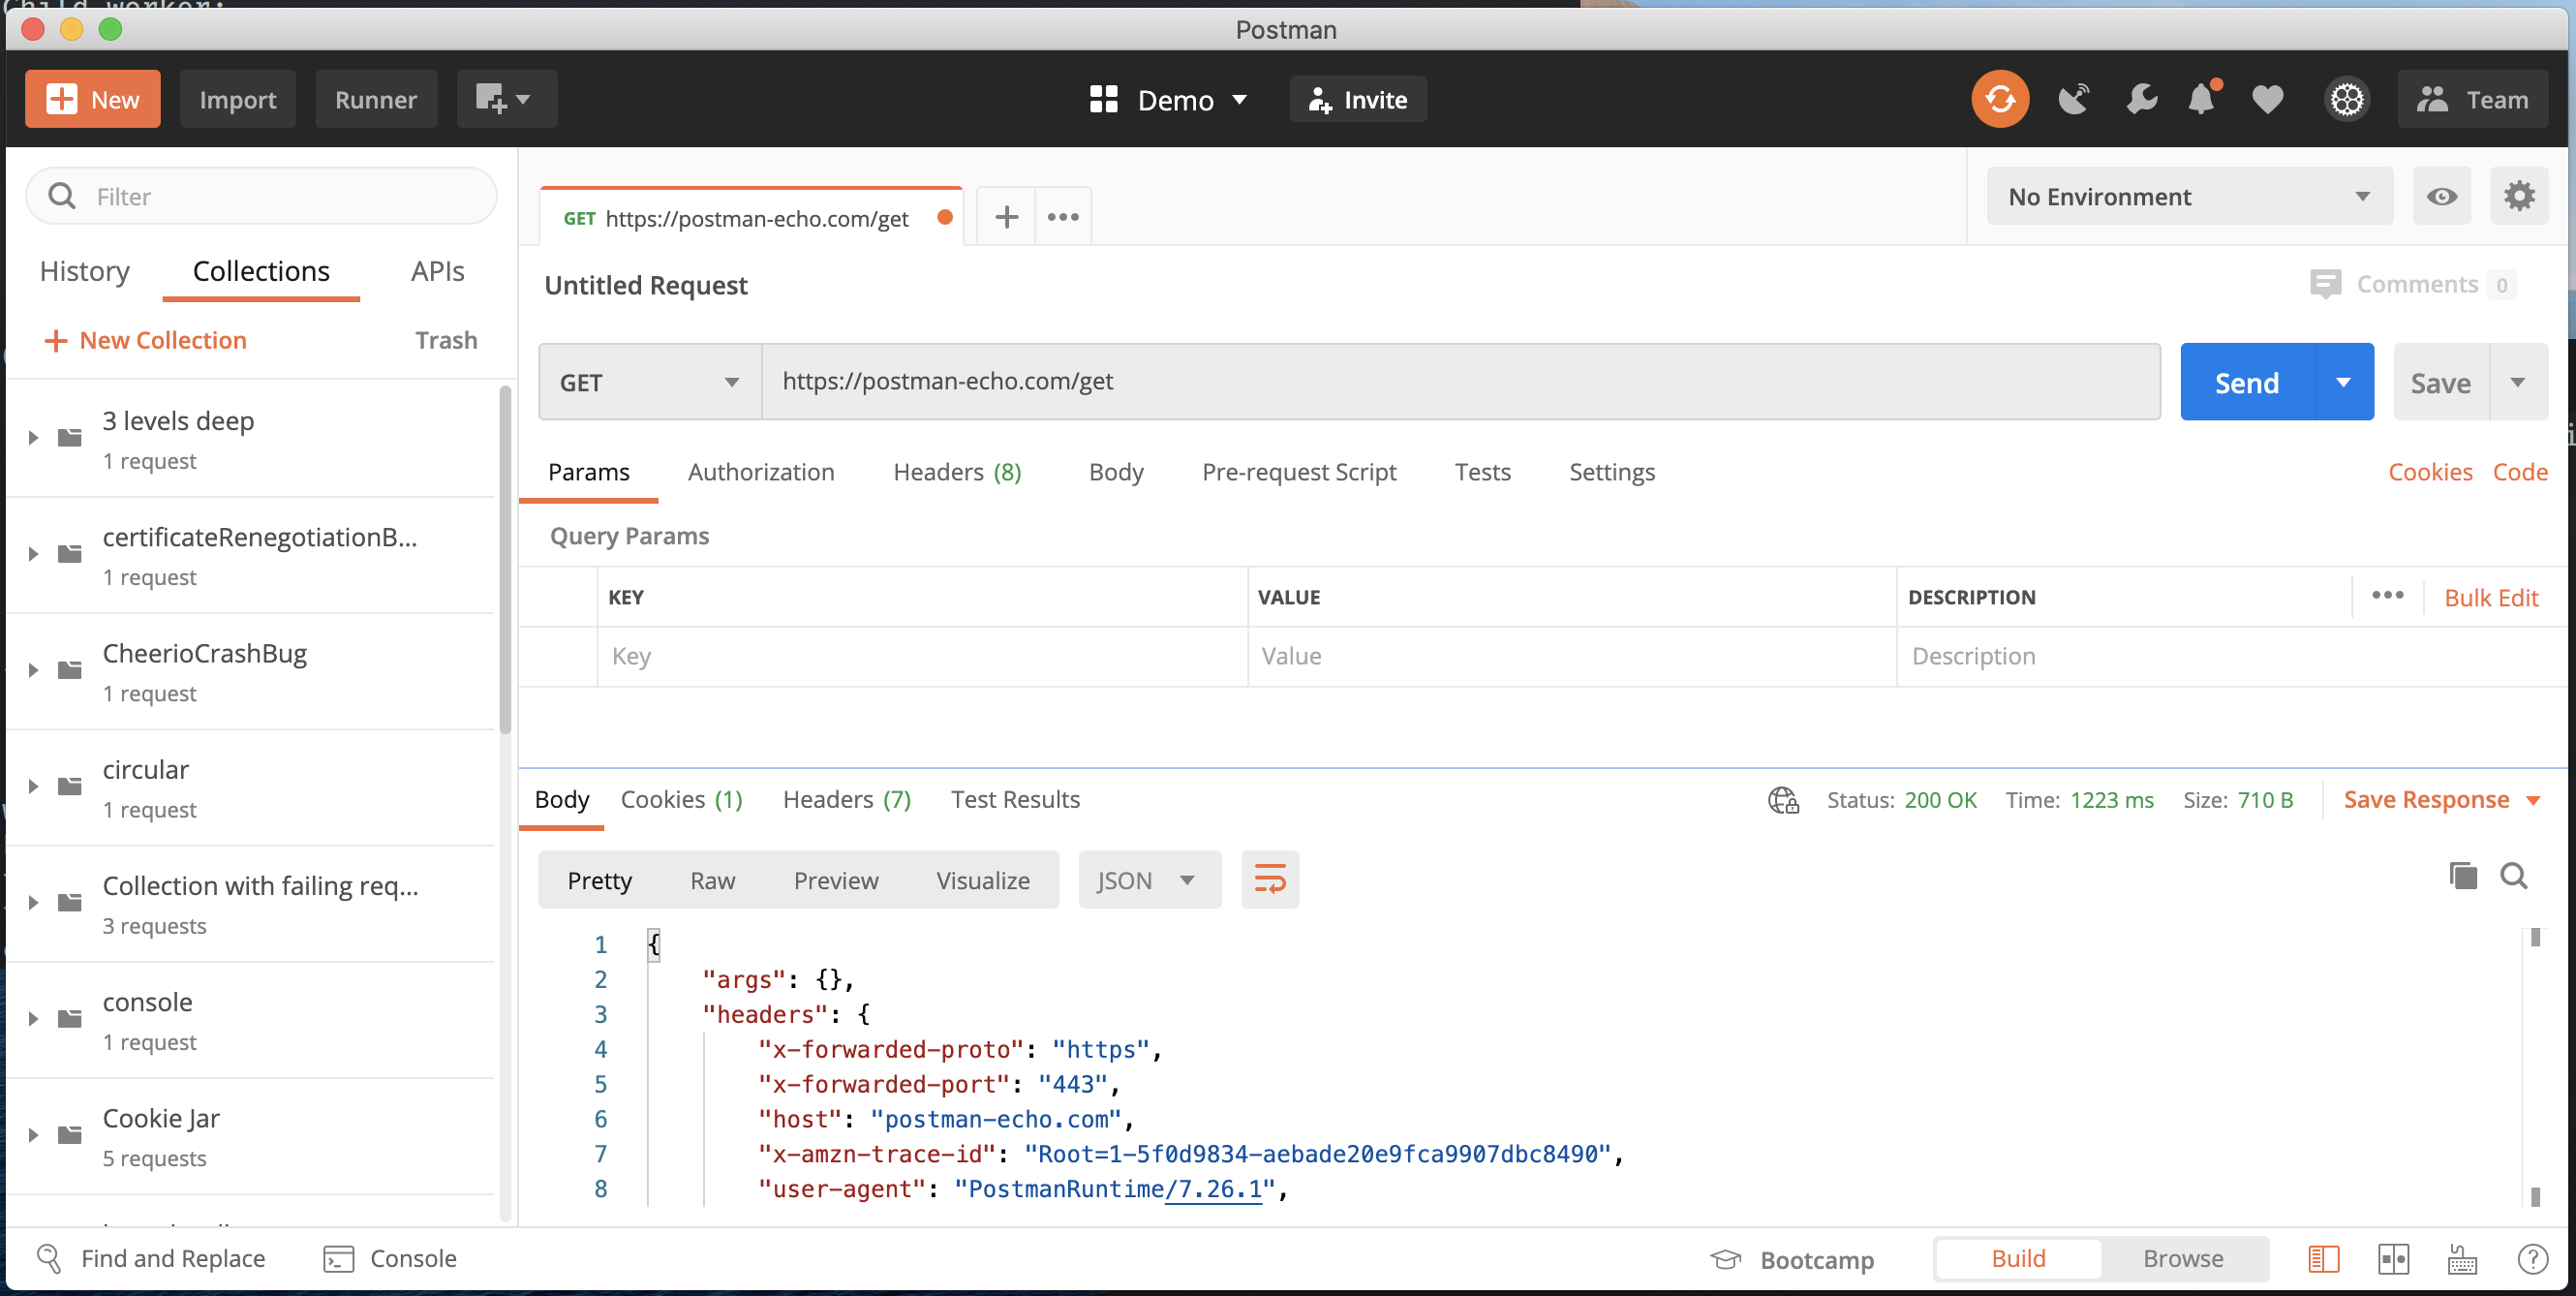Toggle line wrapping in response viewer
This screenshot has width=2576, height=1296.
point(1269,880)
